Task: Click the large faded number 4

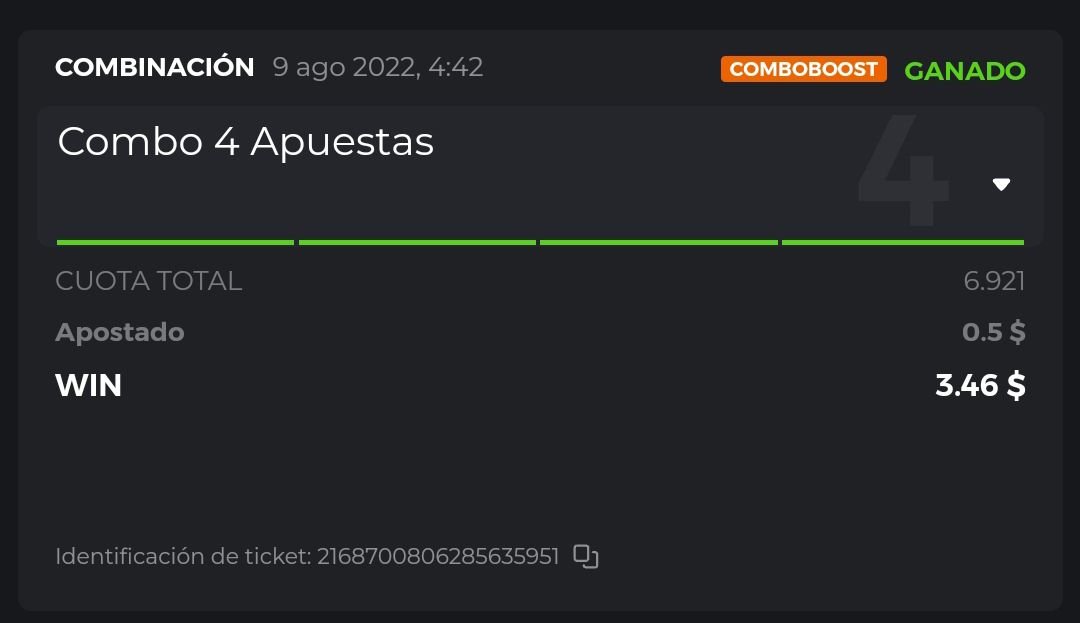Action: tap(903, 170)
